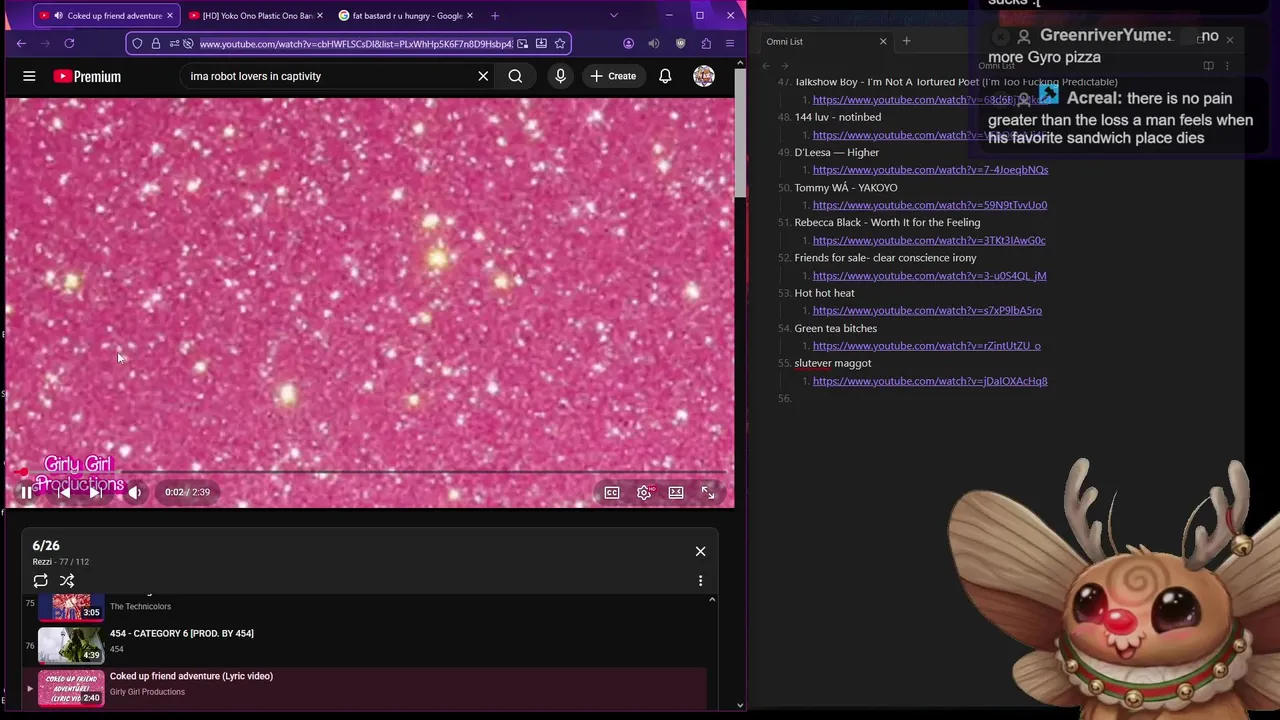1280x720 pixels.
Task: Open YouTube notifications bell
Action: 665,76
